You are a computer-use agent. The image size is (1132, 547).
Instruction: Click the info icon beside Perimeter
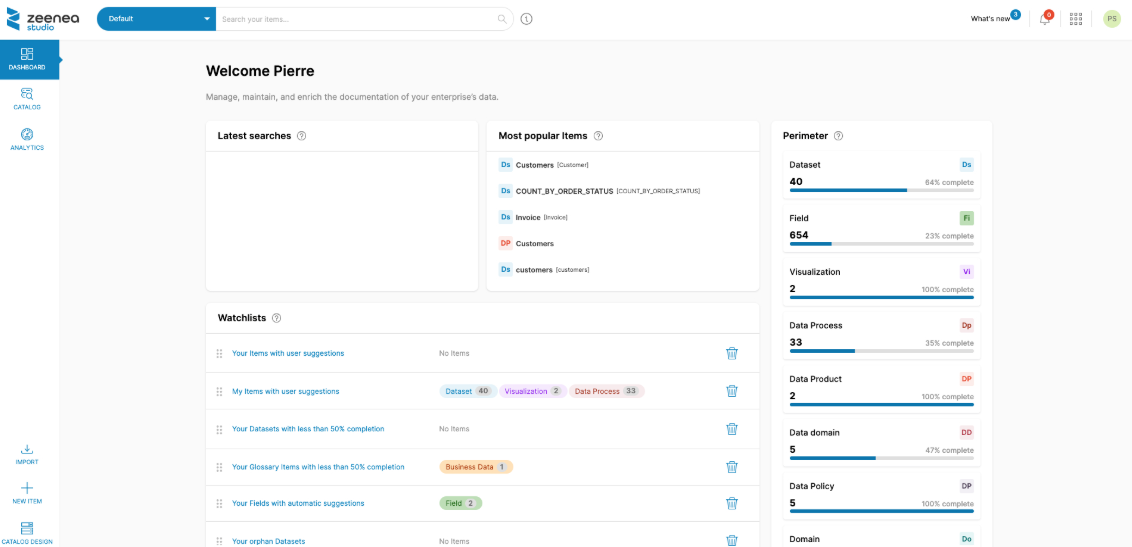click(x=838, y=136)
